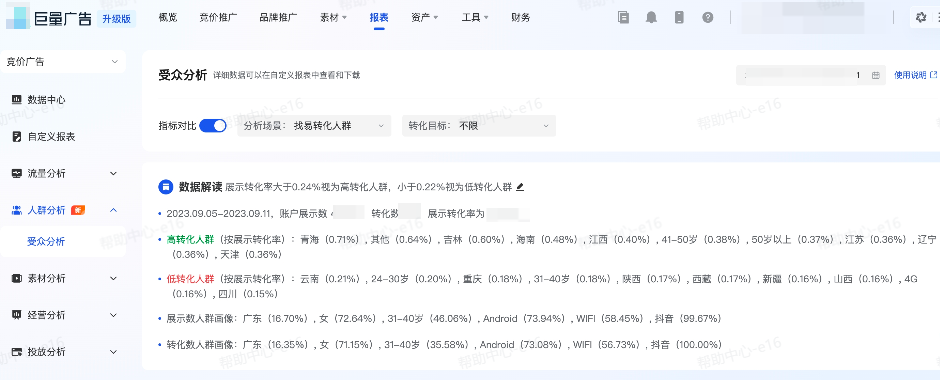Click the 升级版 badge

(x=116, y=19)
